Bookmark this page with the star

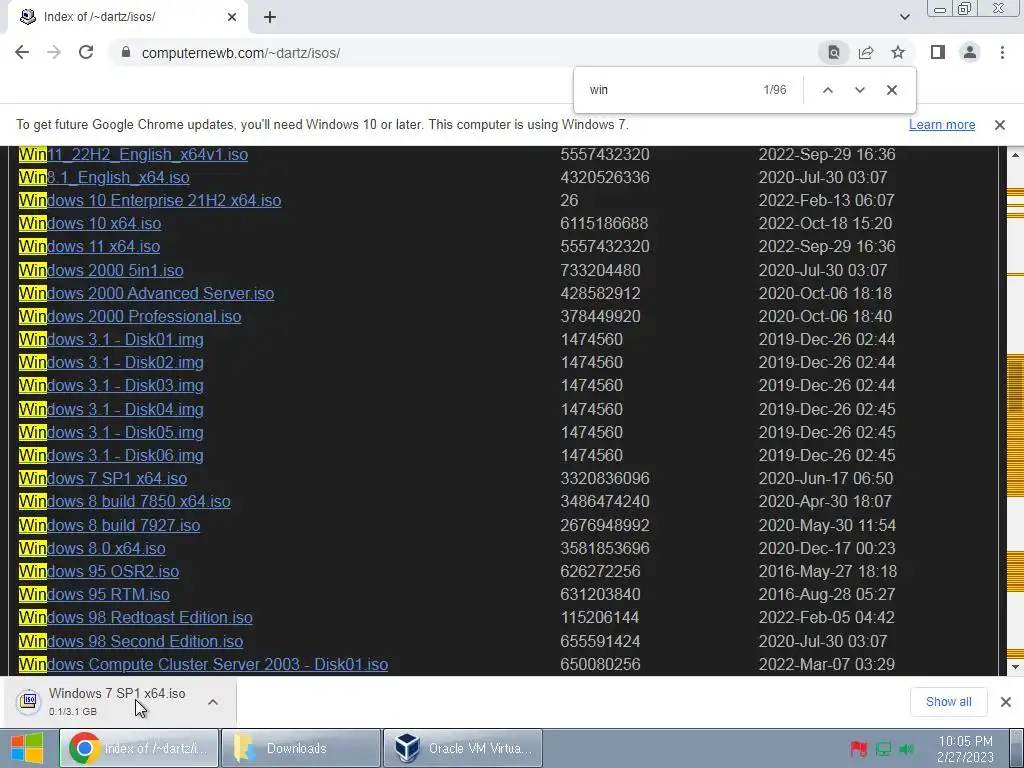click(x=898, y=52)
